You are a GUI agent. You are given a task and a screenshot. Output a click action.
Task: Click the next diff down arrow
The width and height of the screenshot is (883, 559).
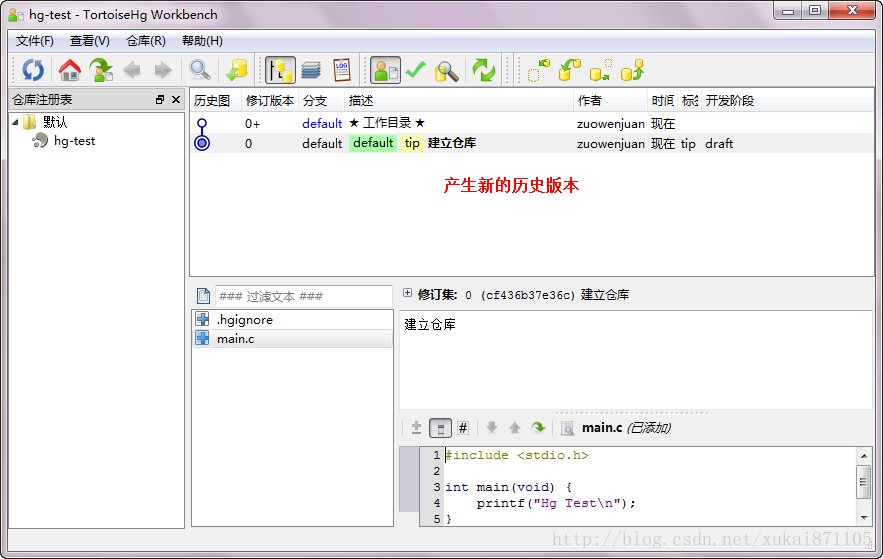pos(492,428)
